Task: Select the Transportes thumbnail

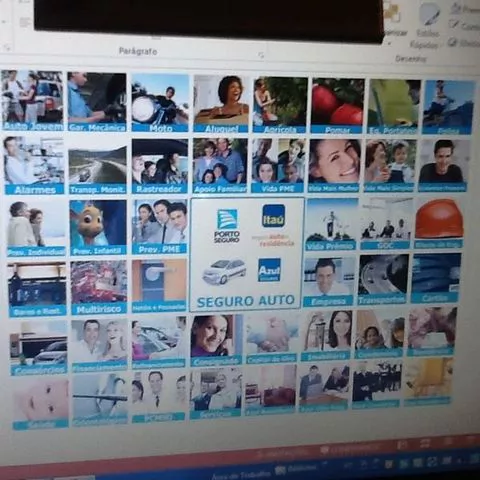Action: pos(383,280)
